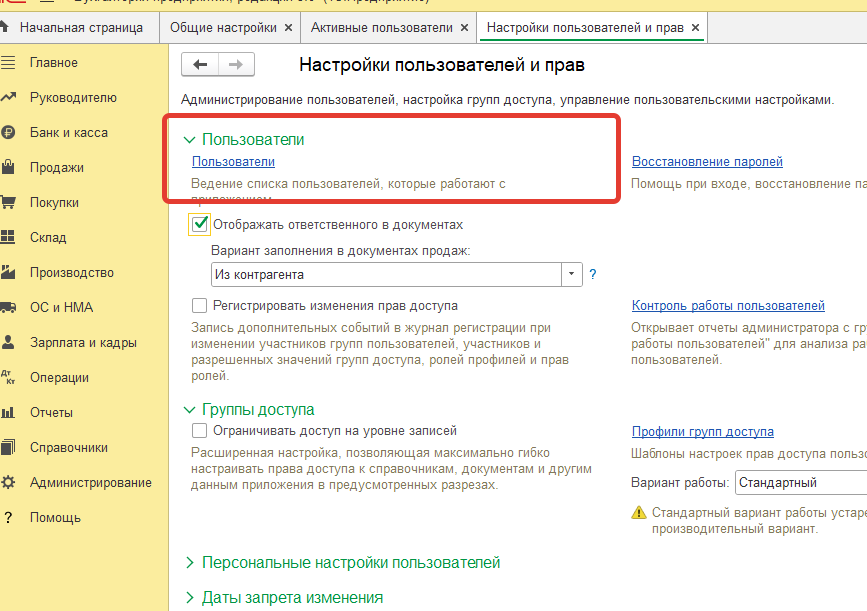The image size is (867, 611).
Task: Open the Продажи section
Action: (x=56, y=168)
